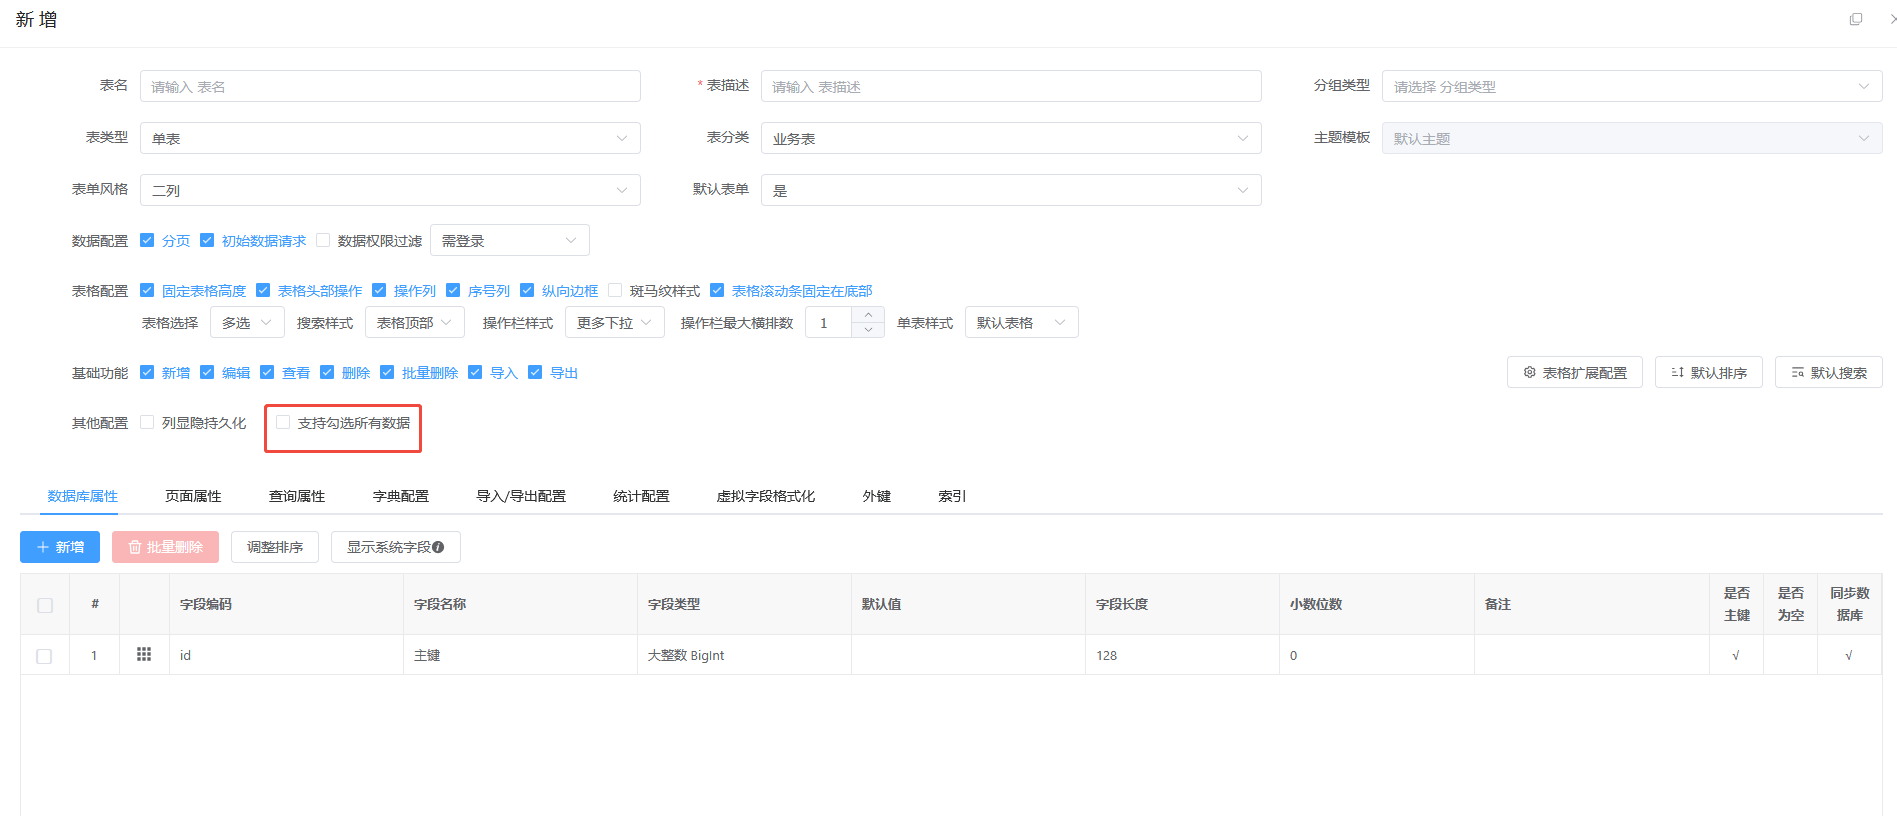Switch to the 字典配置 tab
The image size is (1897, 816).
click(x=400, y=496)
